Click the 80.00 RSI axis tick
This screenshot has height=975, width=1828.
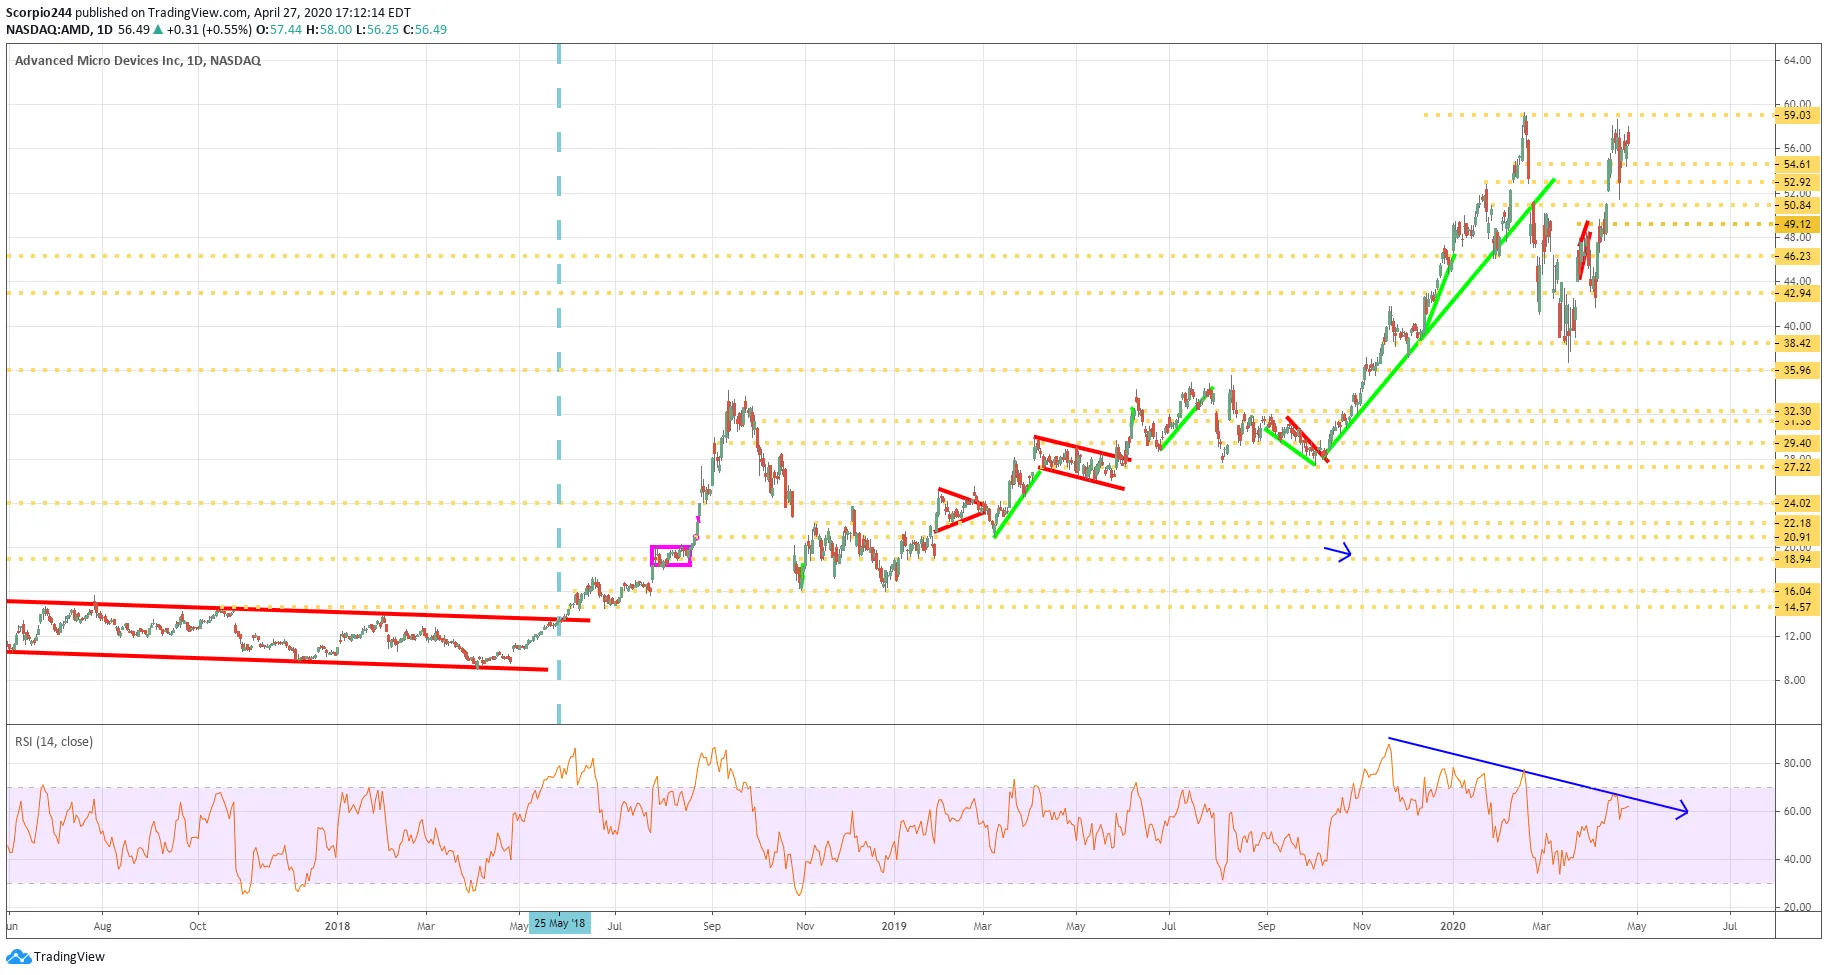coord(1797,763)
